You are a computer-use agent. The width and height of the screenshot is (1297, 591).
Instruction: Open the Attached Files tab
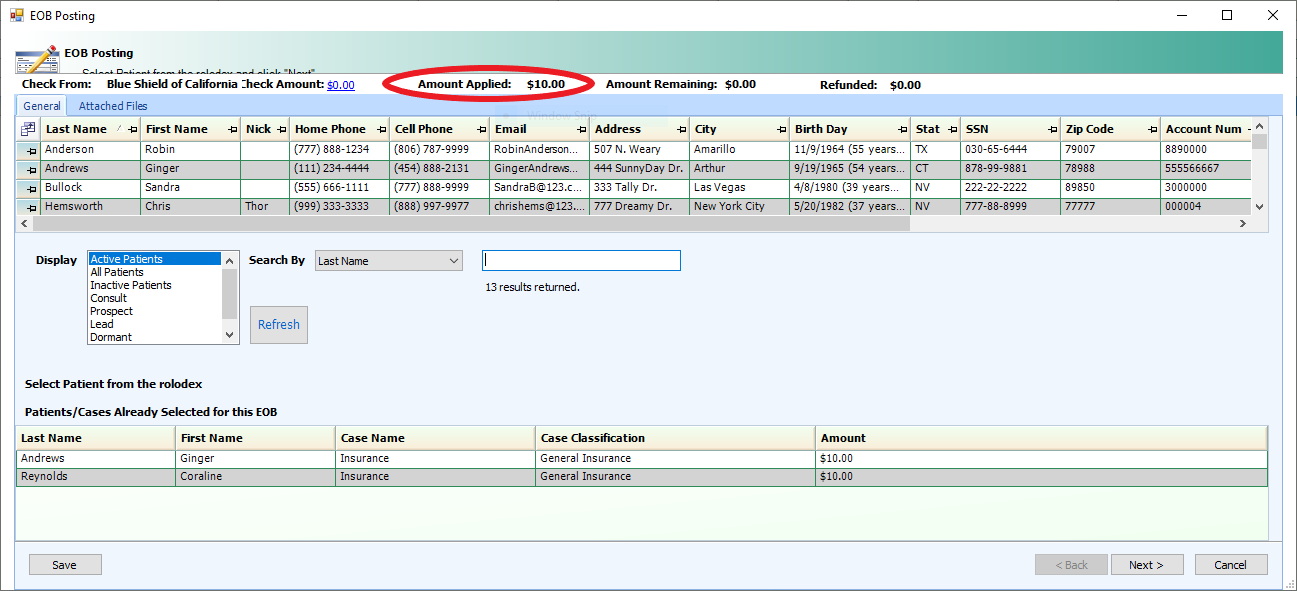click(x=113, y=106)
